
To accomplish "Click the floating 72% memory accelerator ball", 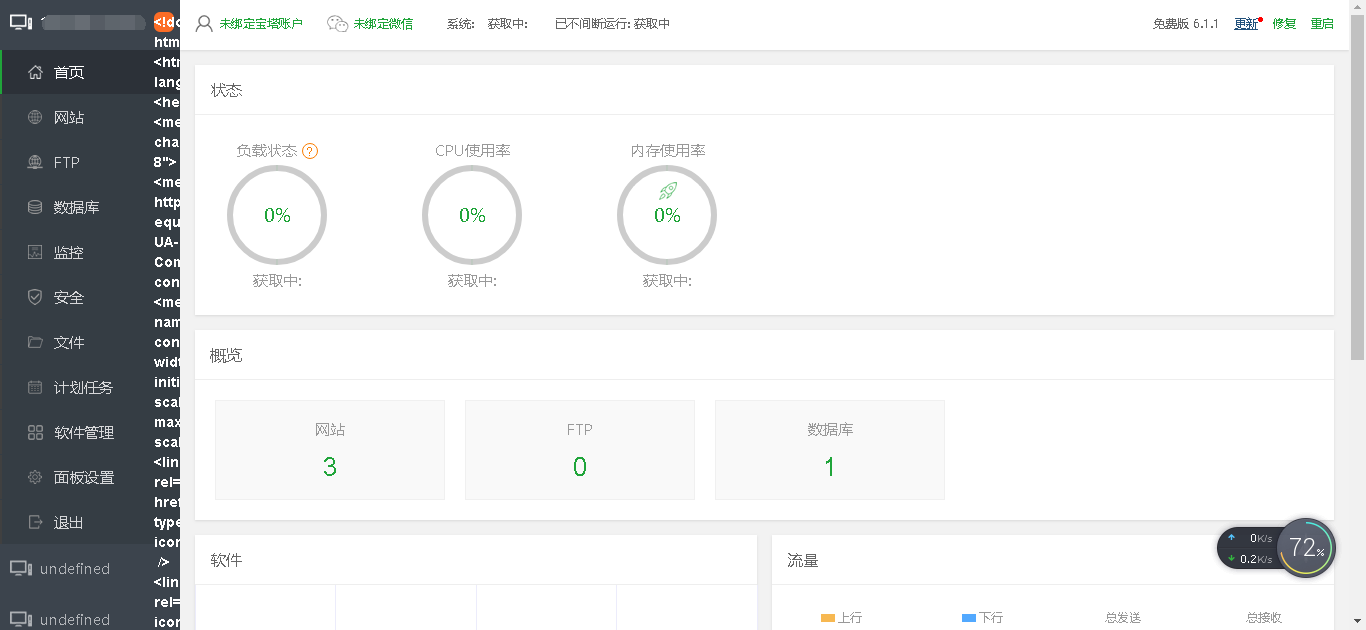I will 1306,547.
